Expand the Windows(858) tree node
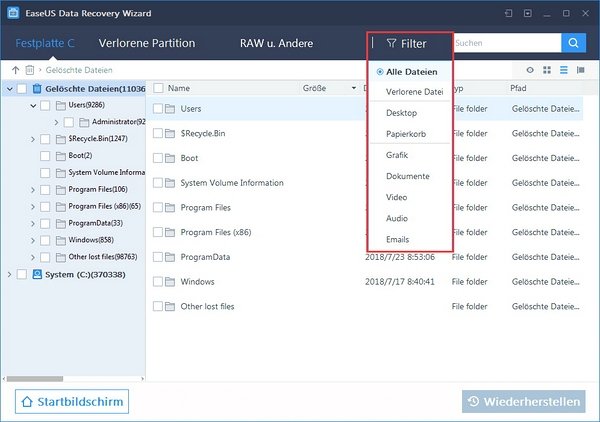Image resolution: width=600 pixels, height=422 pixels. tap(33, 240)
